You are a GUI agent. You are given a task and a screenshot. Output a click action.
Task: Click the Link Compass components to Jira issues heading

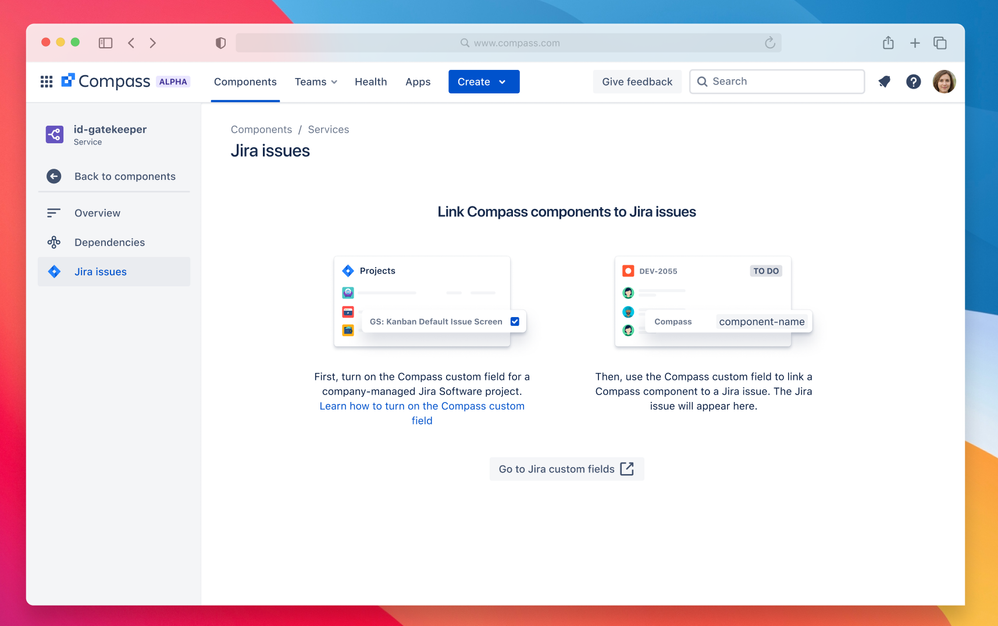coord(566,212)
